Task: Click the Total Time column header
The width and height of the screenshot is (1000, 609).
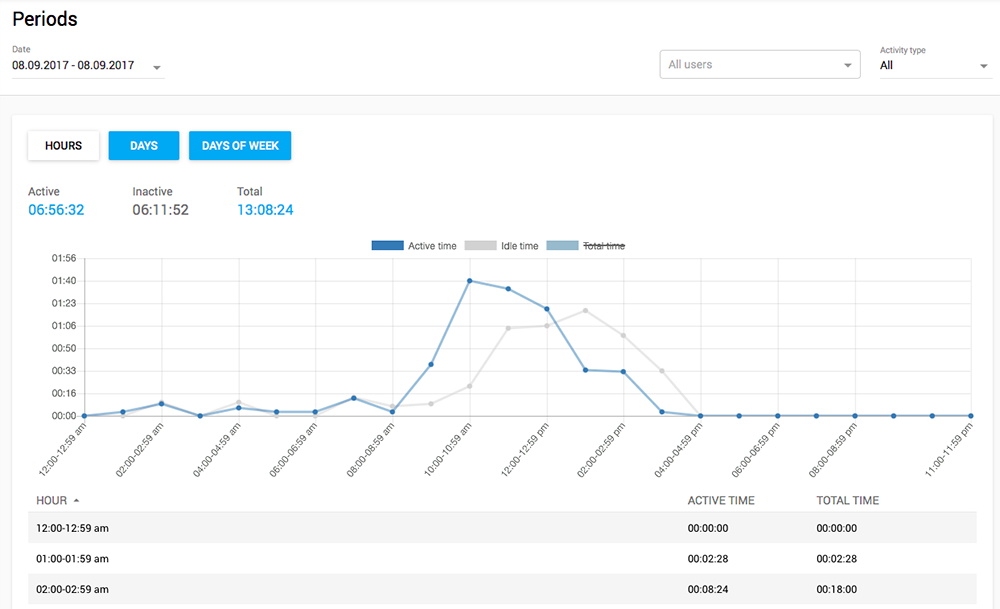Action: 847,500
